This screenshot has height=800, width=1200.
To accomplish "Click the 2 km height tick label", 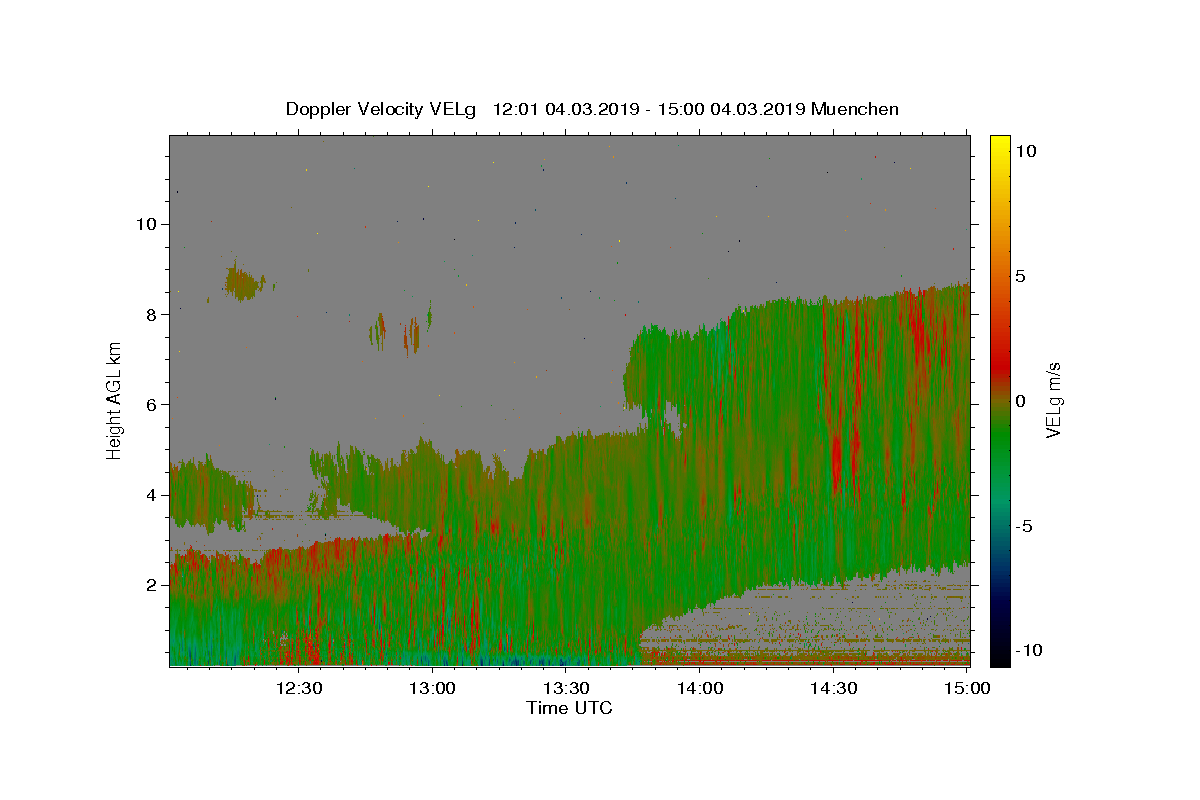I will (154, 585).
